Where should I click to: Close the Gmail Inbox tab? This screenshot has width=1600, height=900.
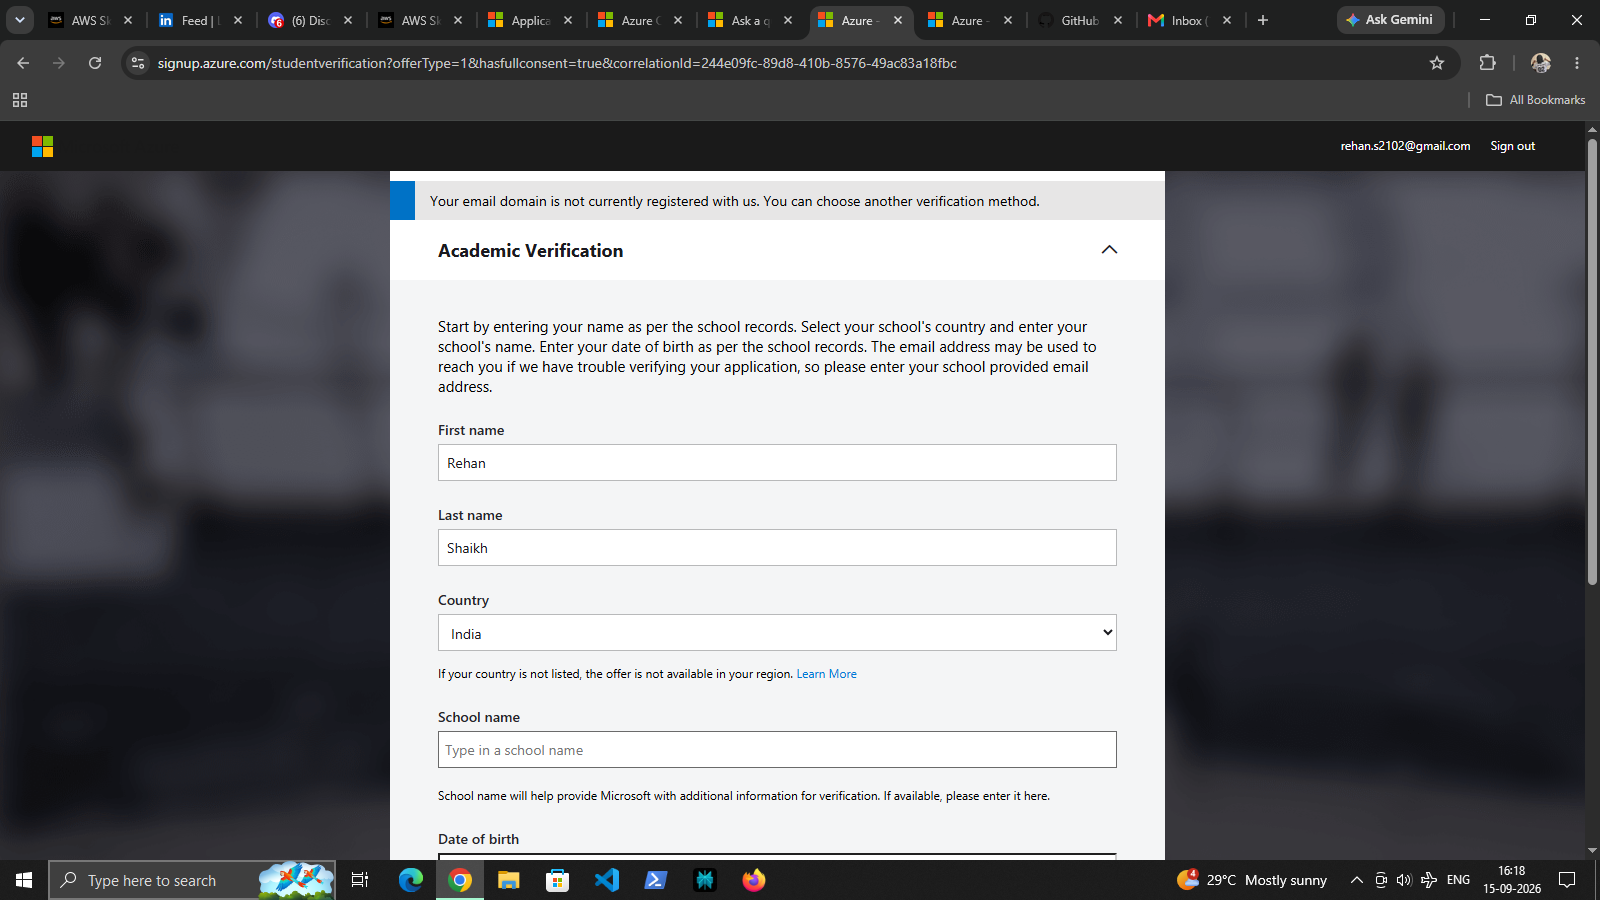click(1227, 20)
